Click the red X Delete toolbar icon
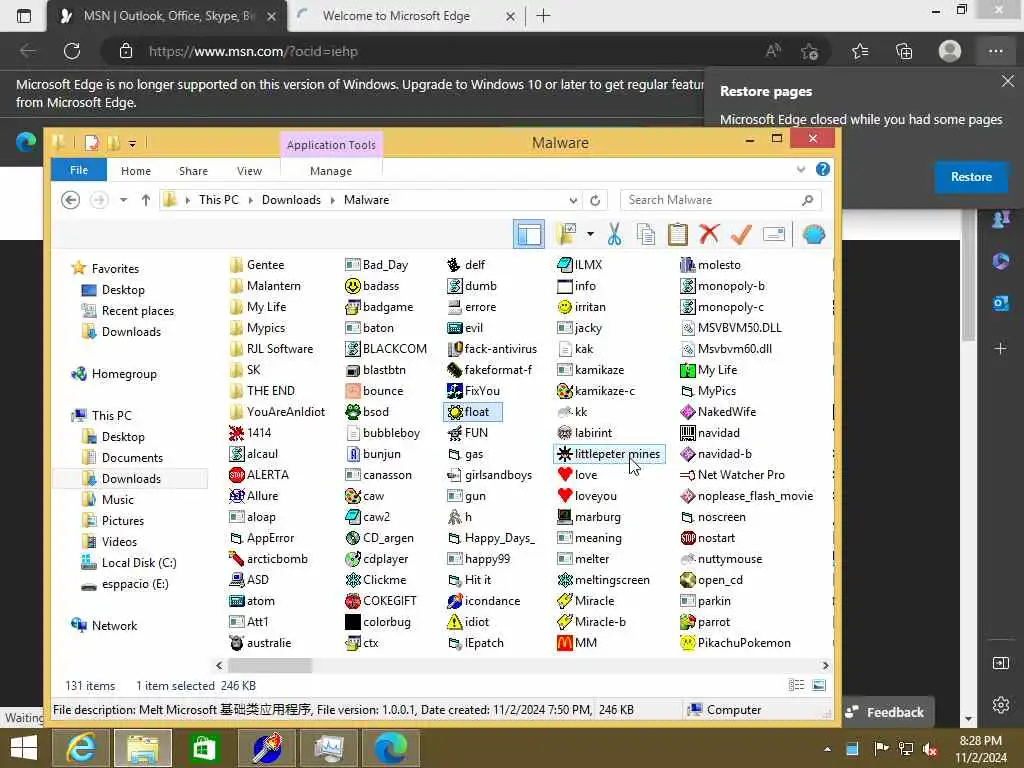 point(709,234)
